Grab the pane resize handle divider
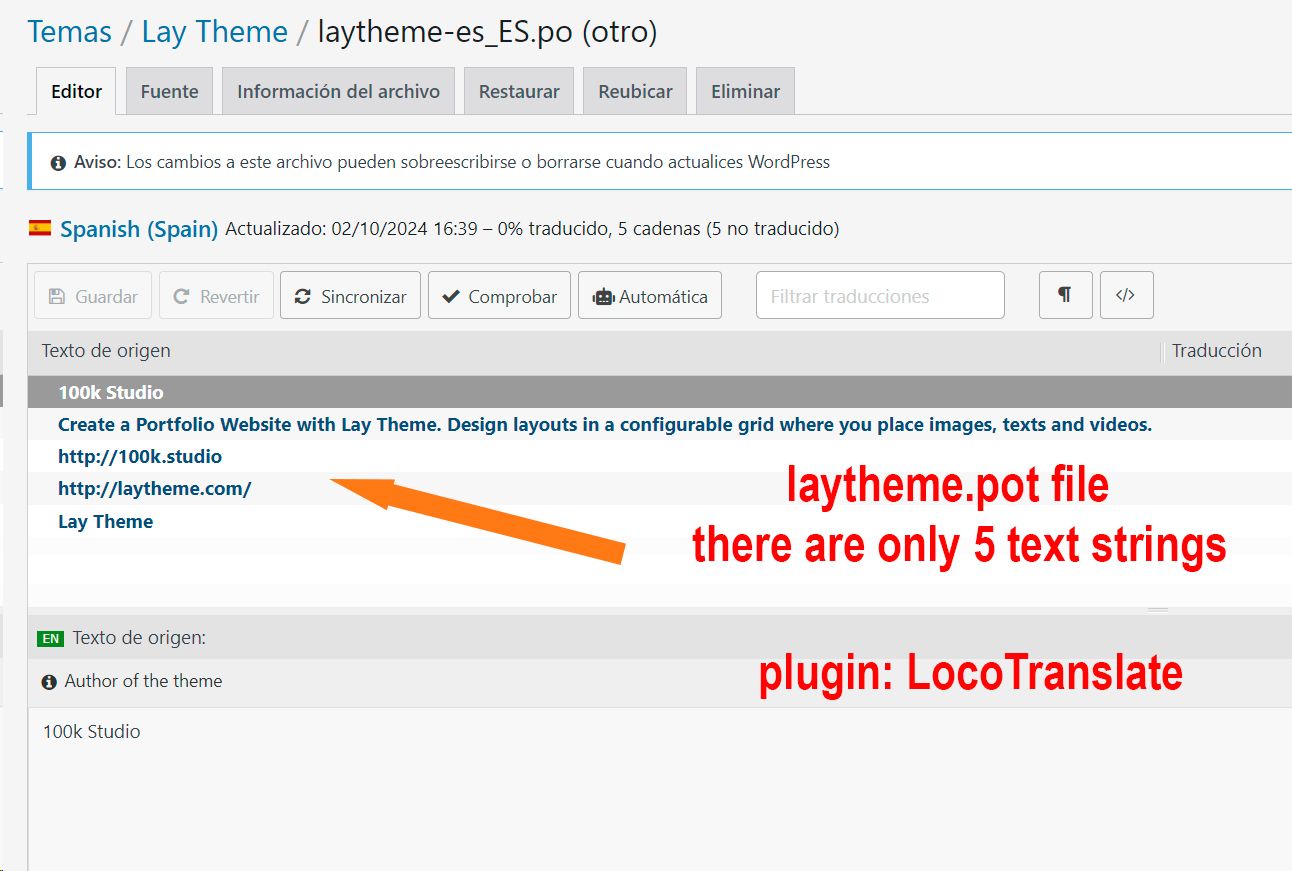Viewport: 1292px width, 871px height. click(1157, 610)
